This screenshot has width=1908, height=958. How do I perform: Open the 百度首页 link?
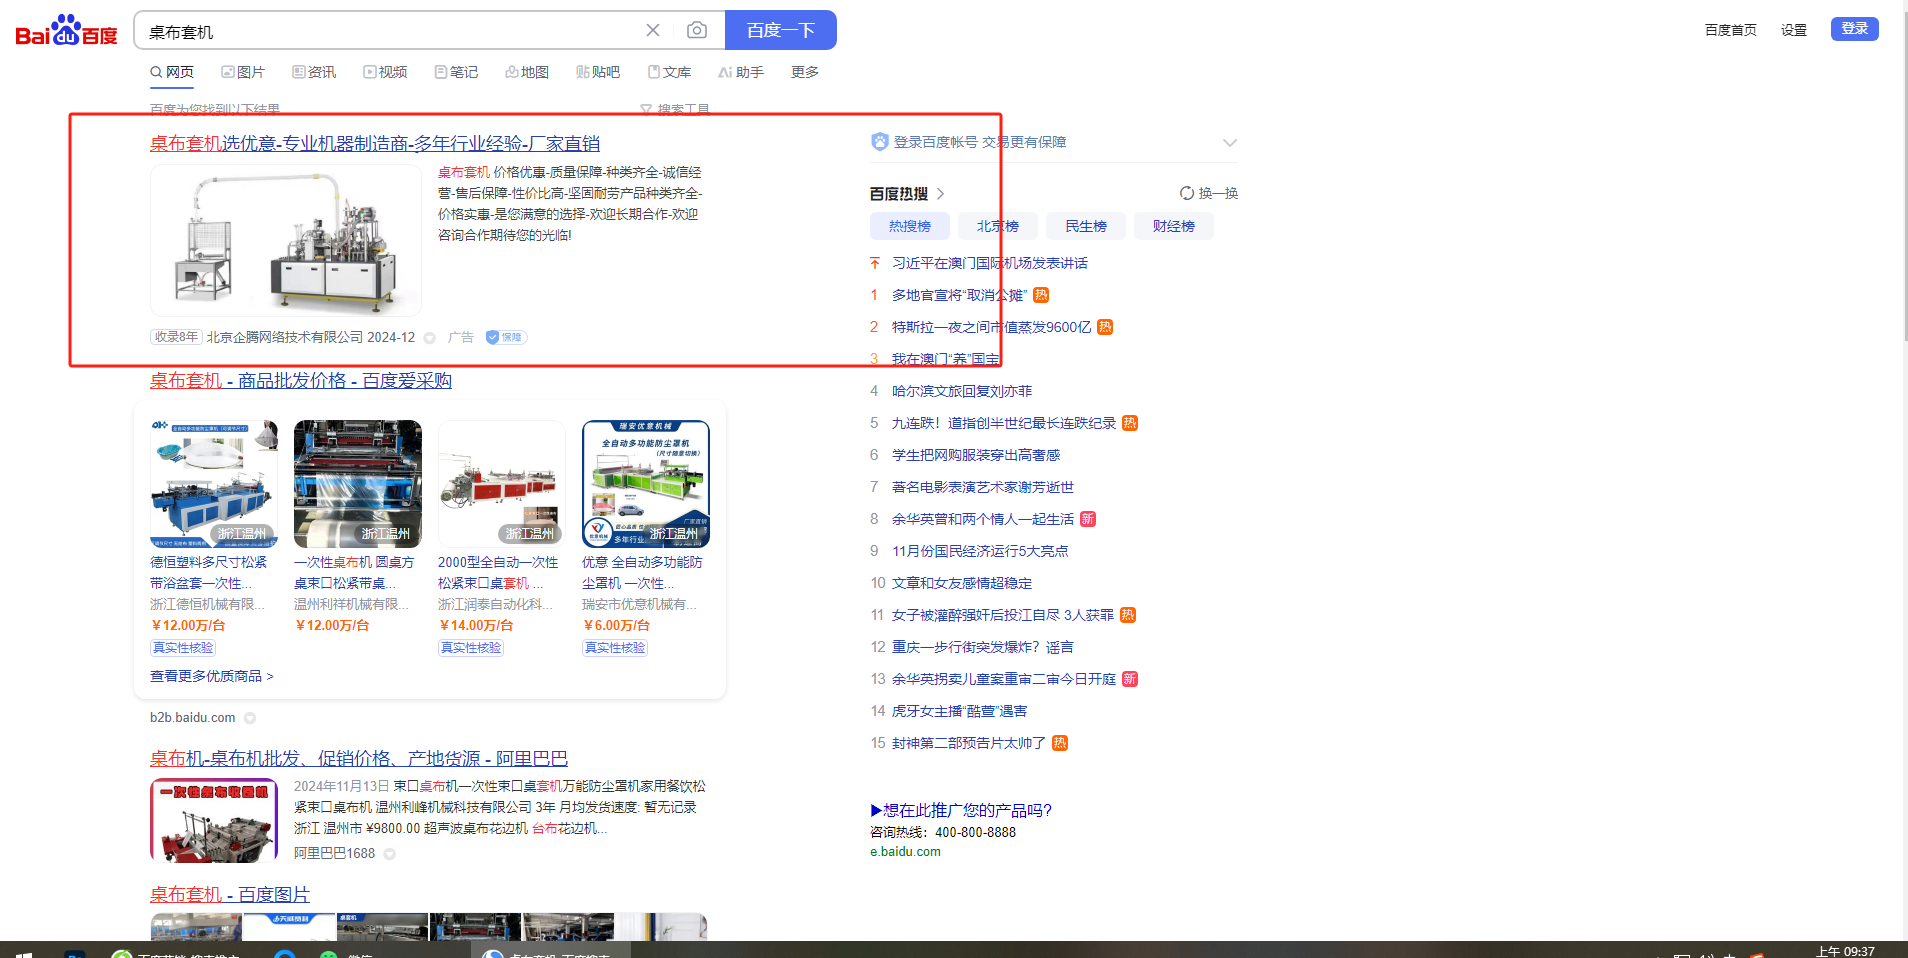click(1730, 30)
